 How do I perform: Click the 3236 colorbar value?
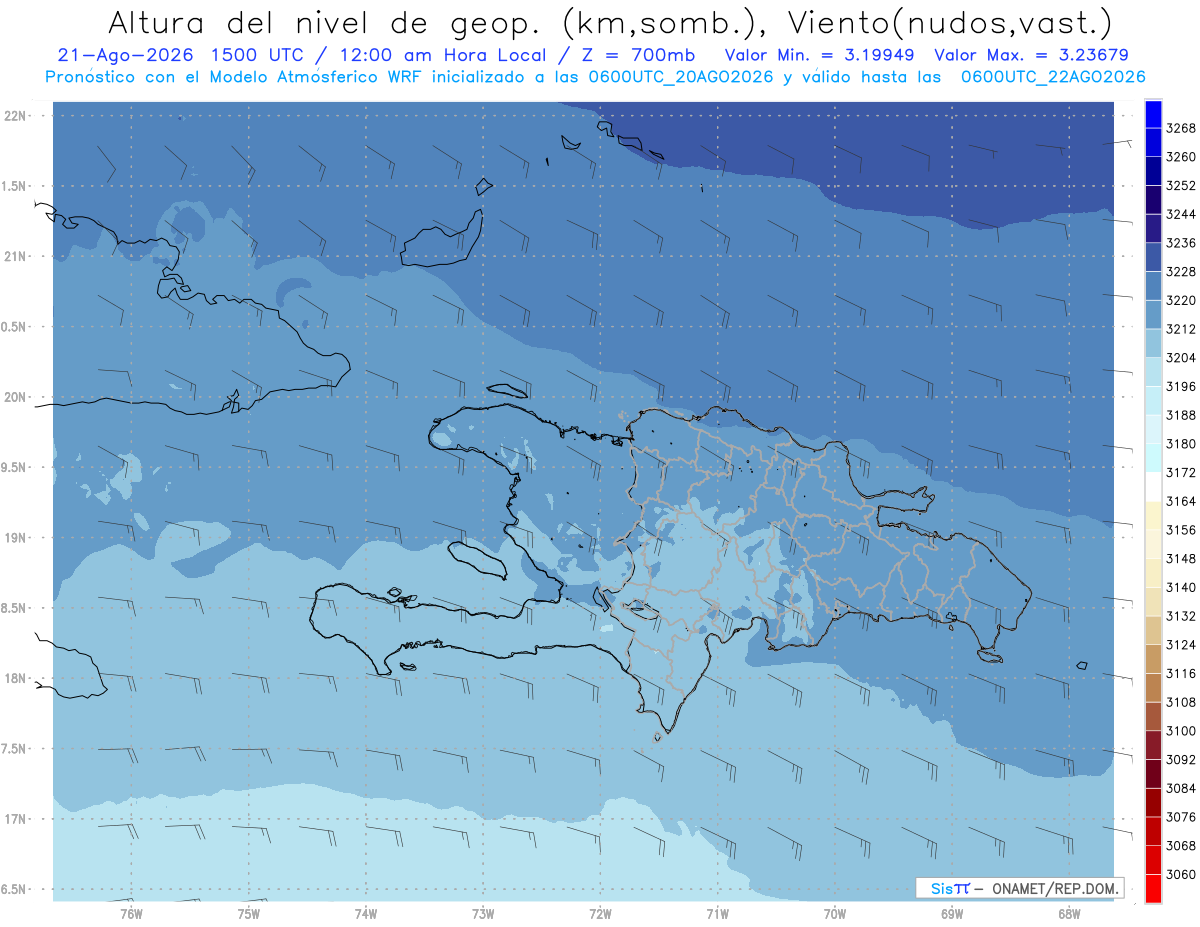point(1181,243)
